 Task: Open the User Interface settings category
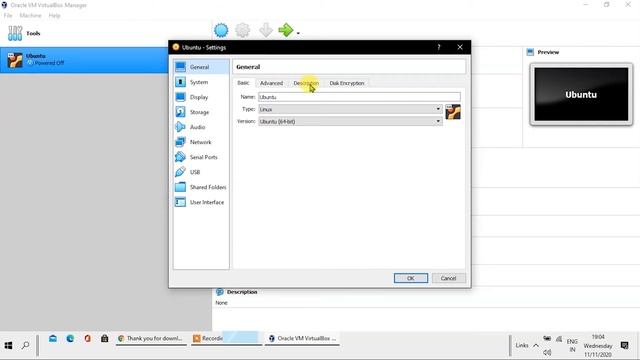tap(201, 202)
